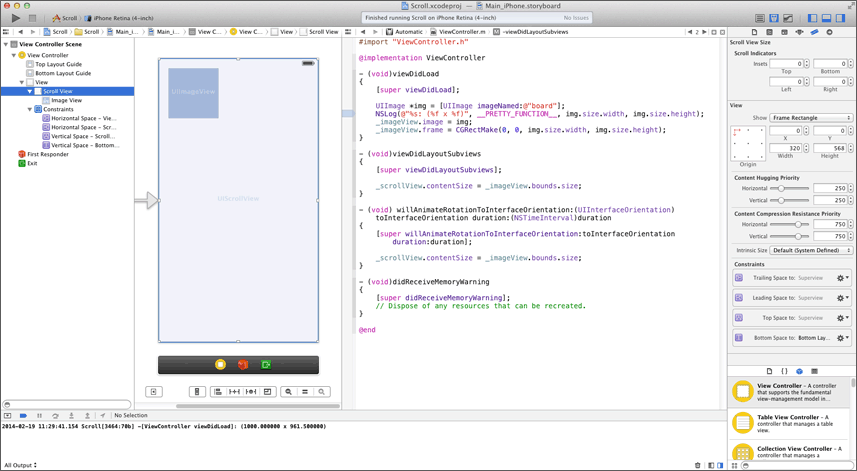This screenshot has height=471, width=857.
Task: Zoom in on the storyboard canvas
Action: 322,392
